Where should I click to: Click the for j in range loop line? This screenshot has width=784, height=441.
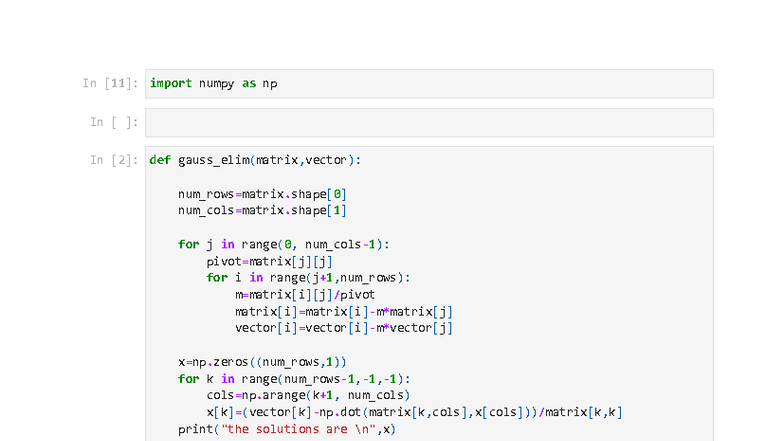click(x=283, y=244)
